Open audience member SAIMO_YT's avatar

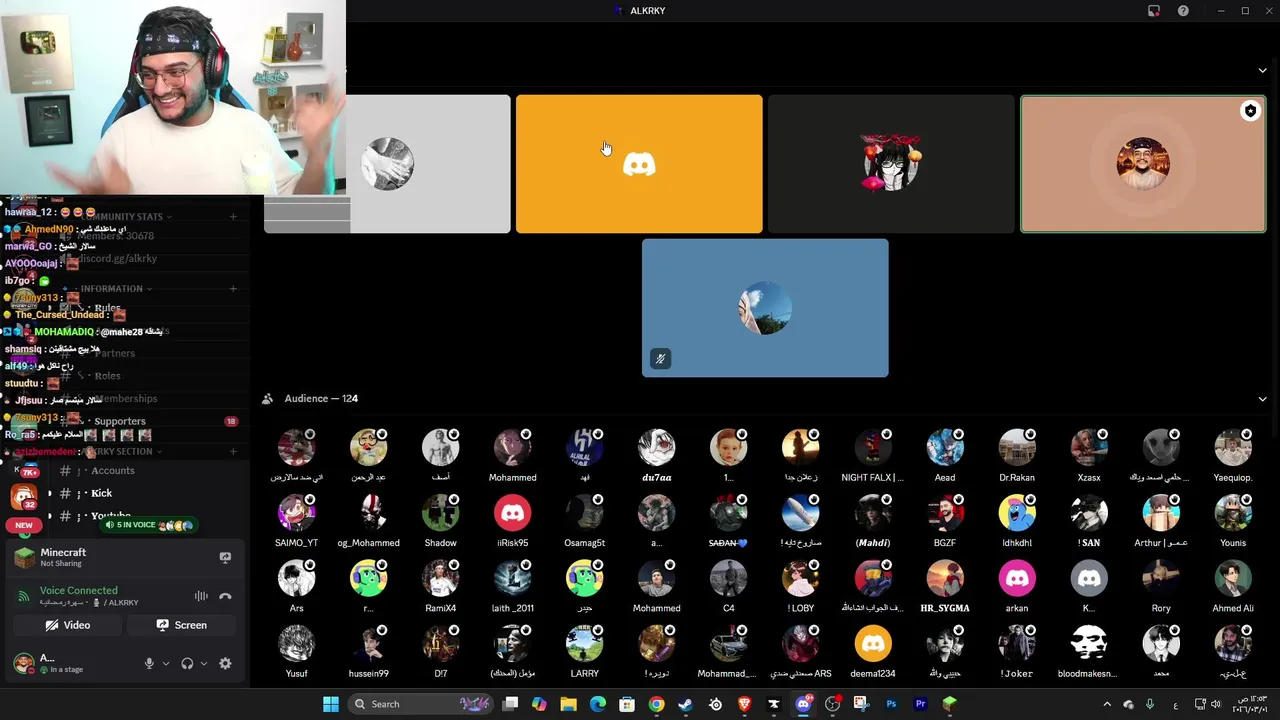pyautogui.click(x=296, y=513)
